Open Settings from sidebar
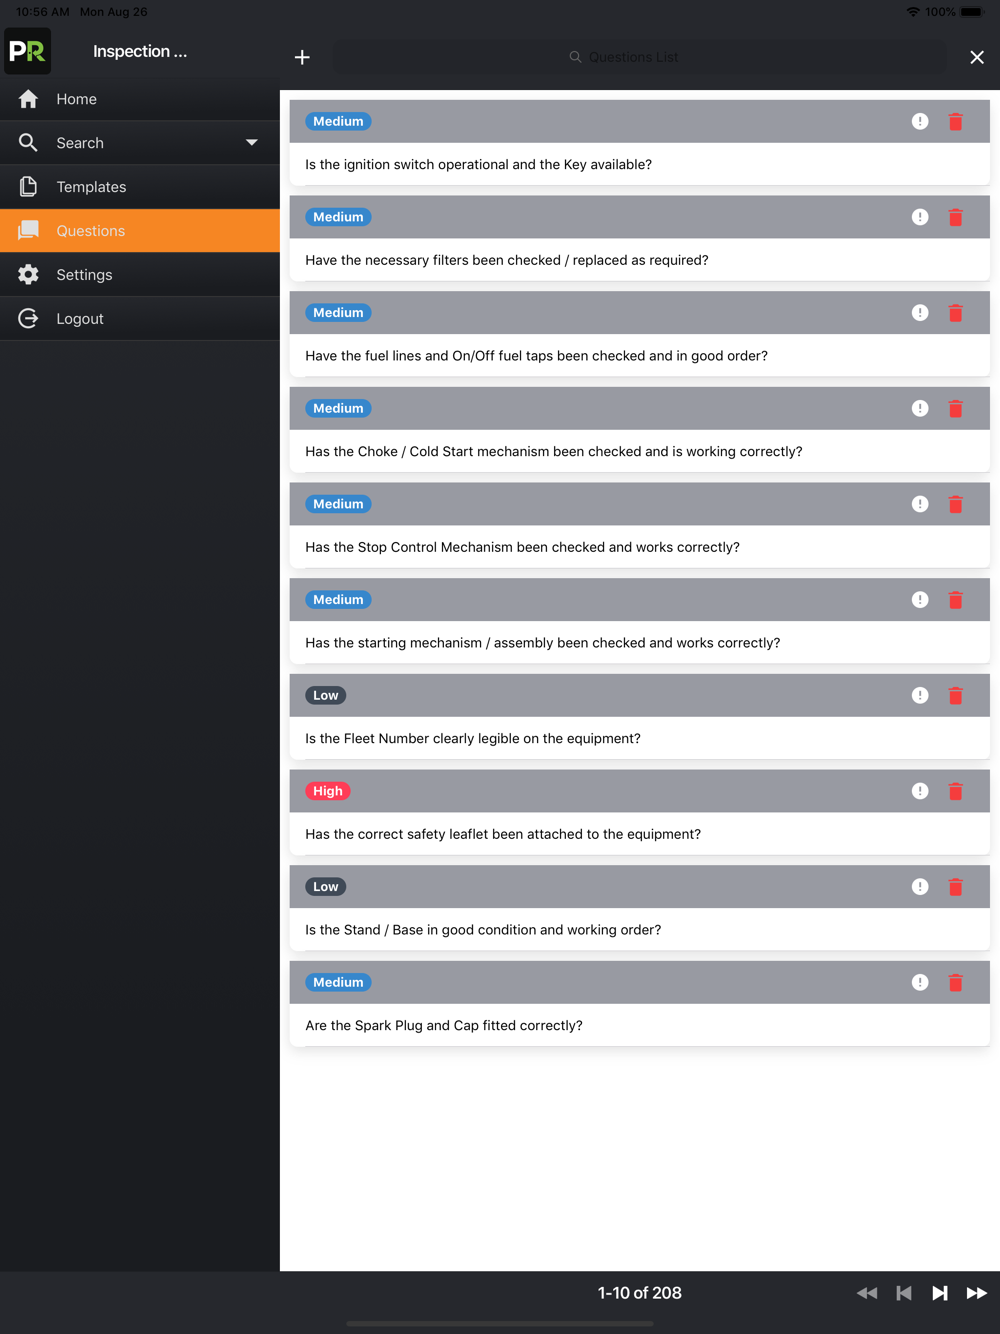This screenshot has height=1334, width=1000. (x=140, y=275)
